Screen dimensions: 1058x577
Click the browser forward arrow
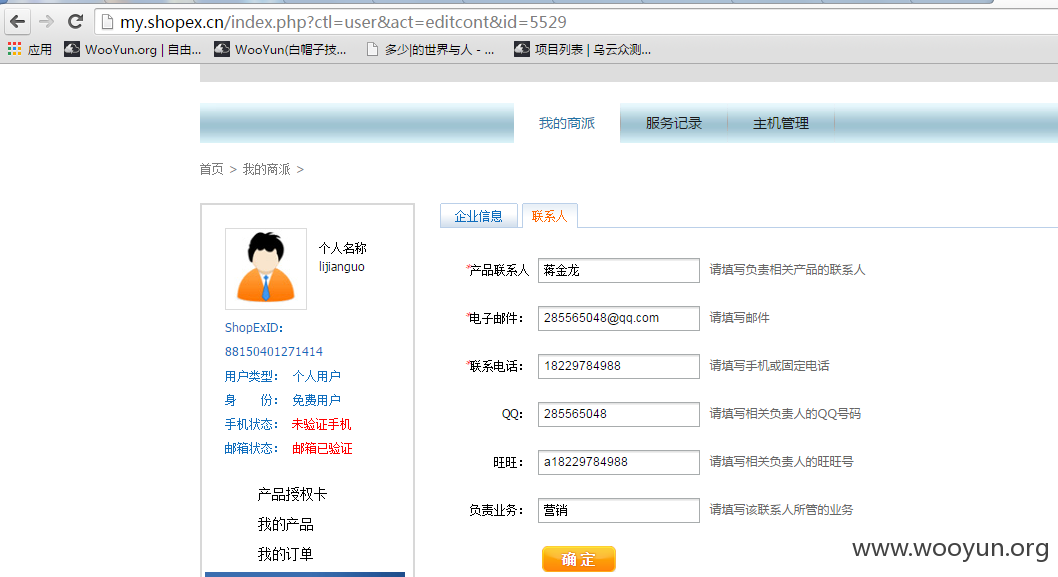[47, 22]
